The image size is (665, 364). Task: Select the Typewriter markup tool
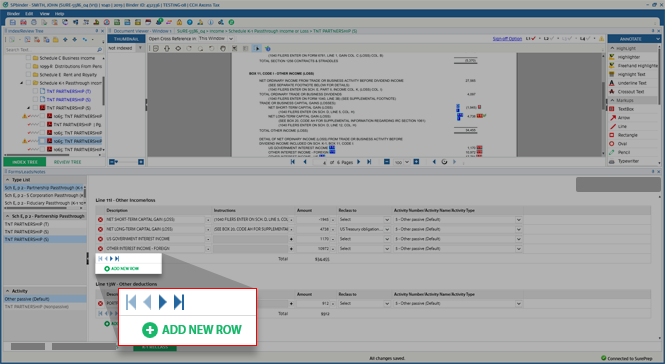pos(624,161)
